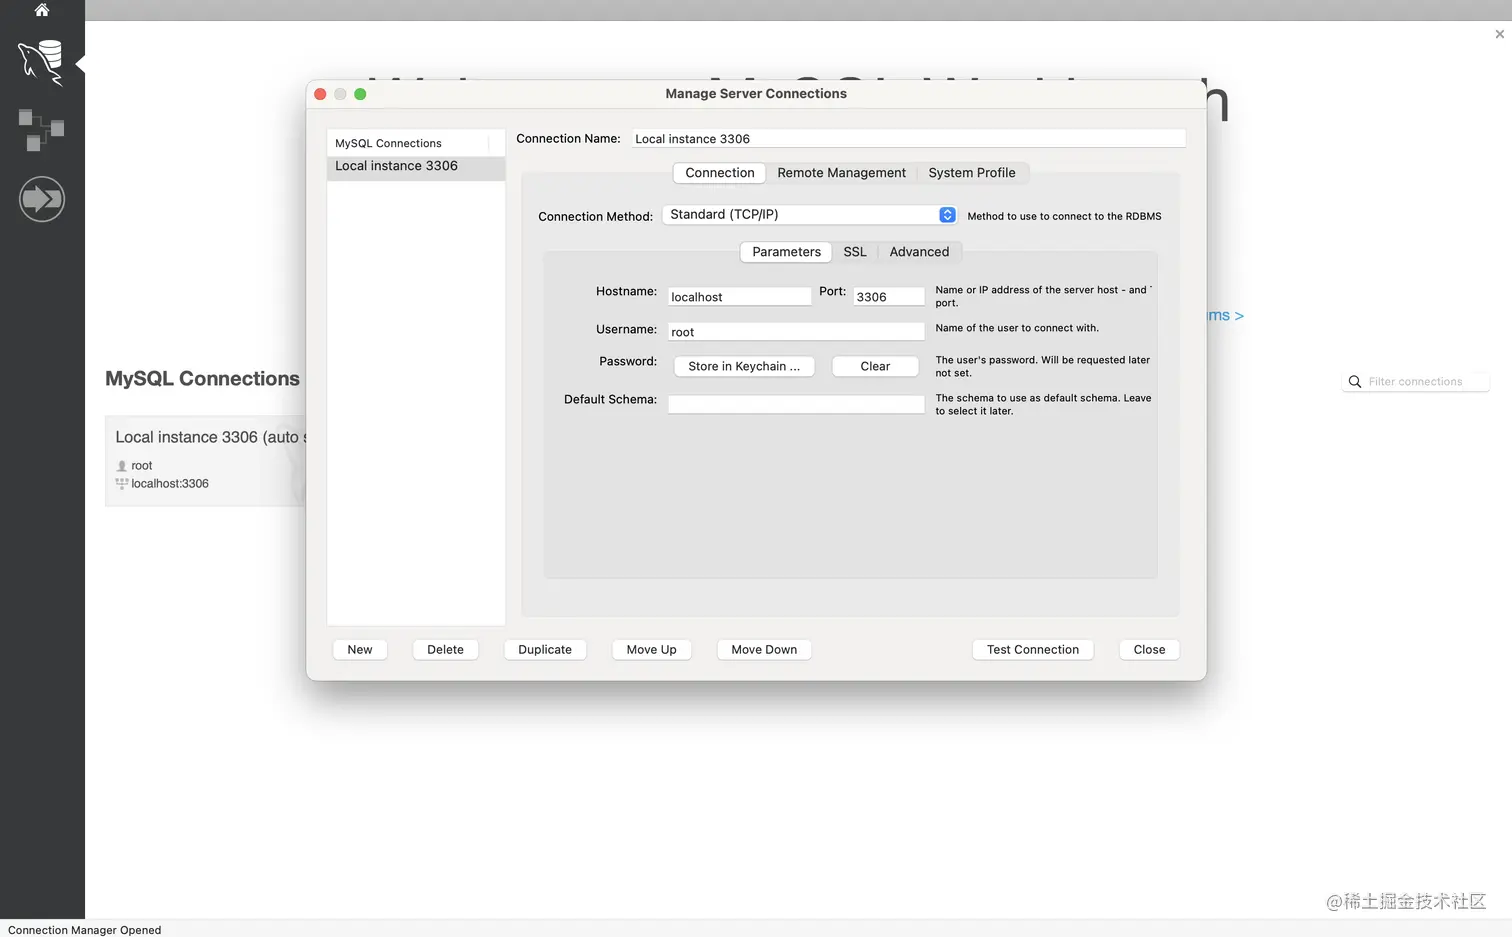This screenshot has width=1512, height=937.
Task: Switch to the Connection tab
Action: click(x=719, y=173)
